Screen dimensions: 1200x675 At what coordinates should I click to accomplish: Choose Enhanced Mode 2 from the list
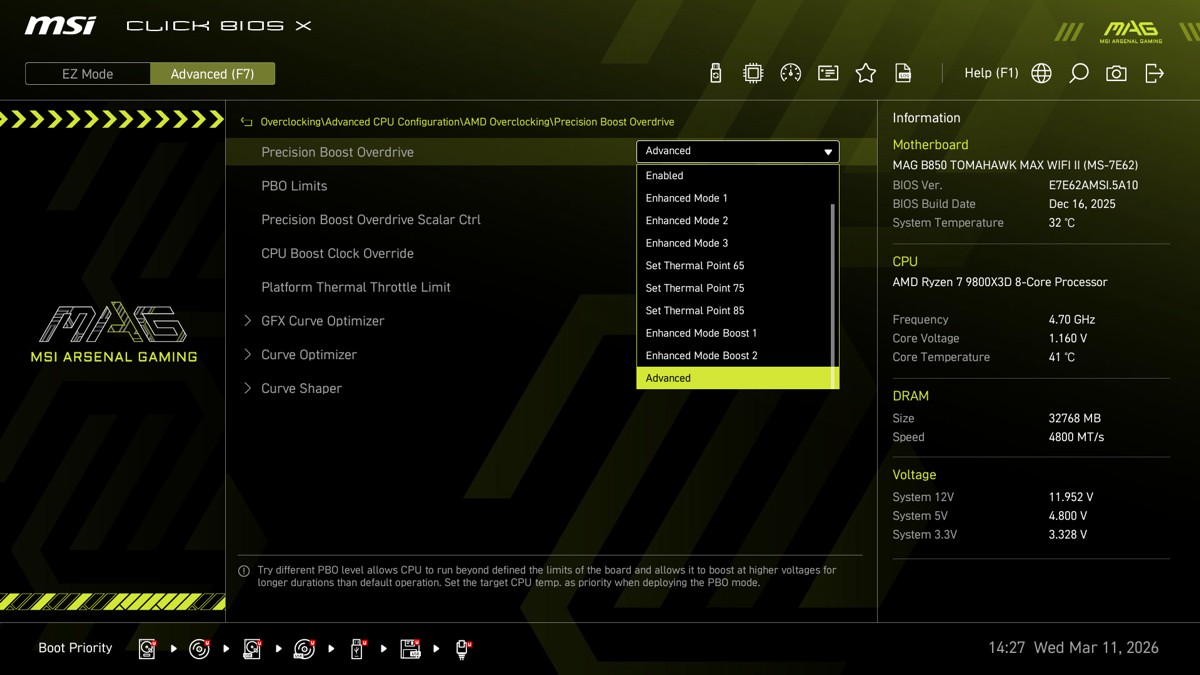point(687,221)
